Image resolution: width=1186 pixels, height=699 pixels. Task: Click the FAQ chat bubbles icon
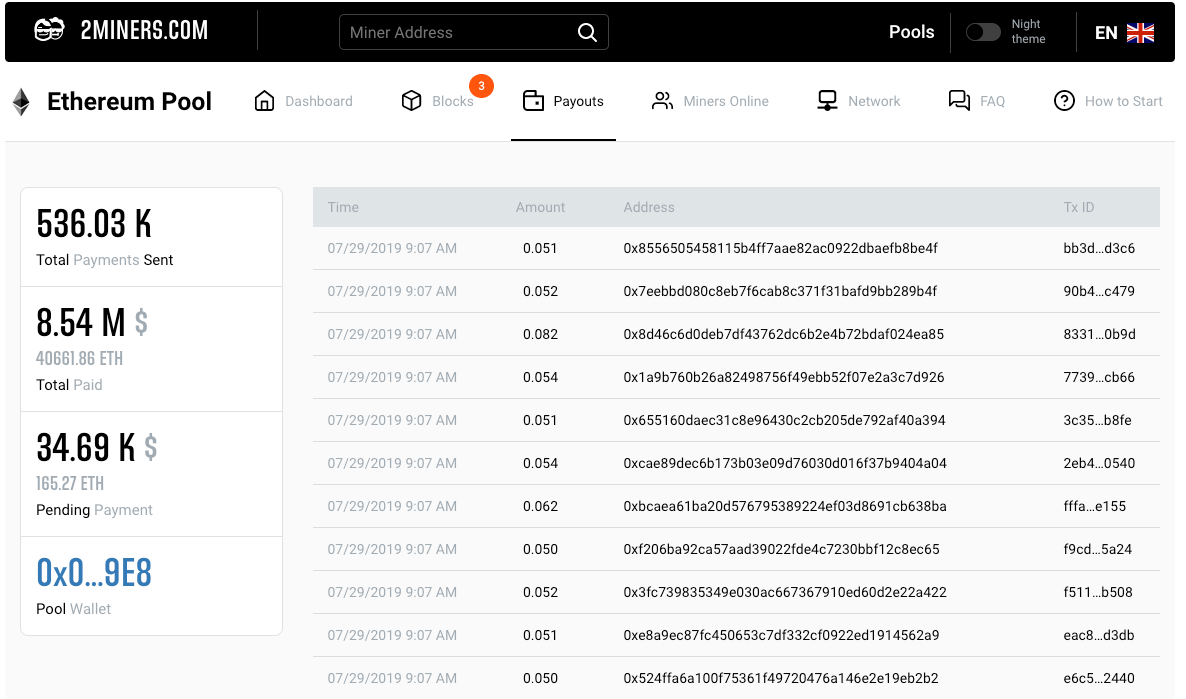tap(959, 101)
